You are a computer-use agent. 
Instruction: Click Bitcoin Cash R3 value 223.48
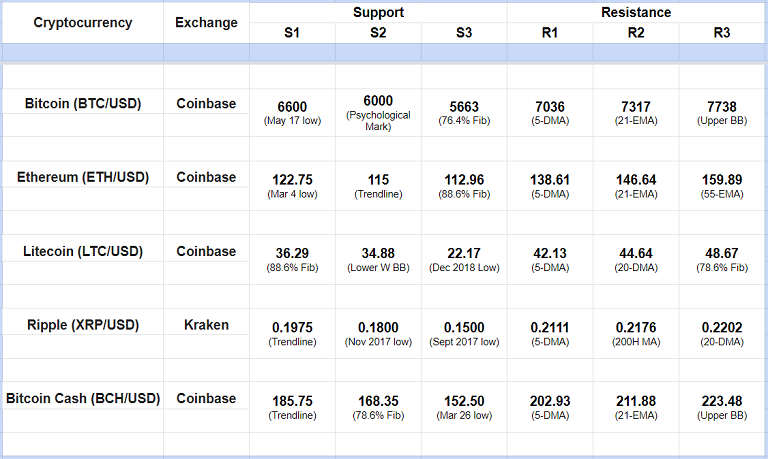coord(722,402)
